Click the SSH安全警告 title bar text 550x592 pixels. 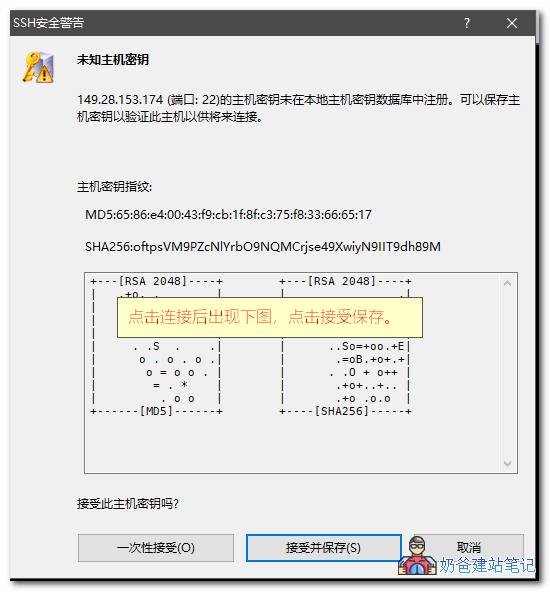pos(49,23)
